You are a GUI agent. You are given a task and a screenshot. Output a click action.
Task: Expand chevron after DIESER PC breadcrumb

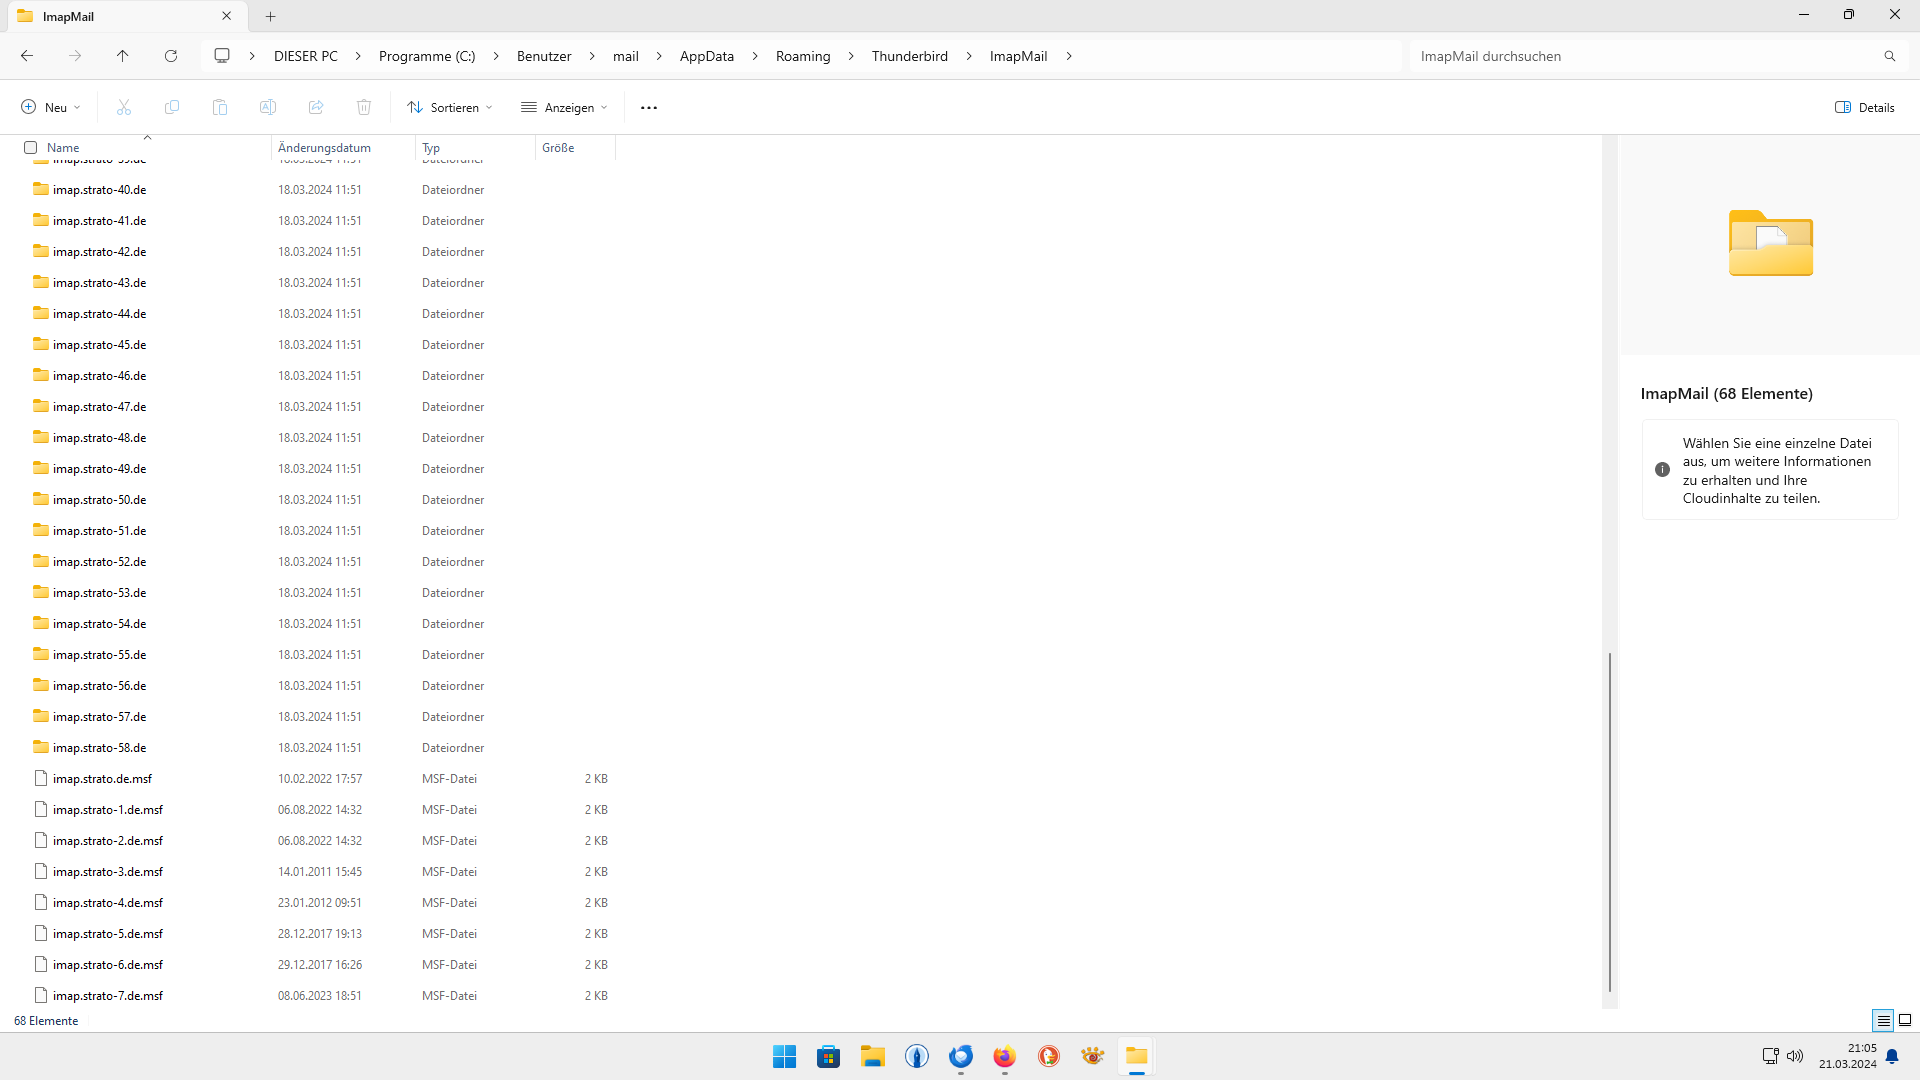pyautogui.click(x=358, y=56)
